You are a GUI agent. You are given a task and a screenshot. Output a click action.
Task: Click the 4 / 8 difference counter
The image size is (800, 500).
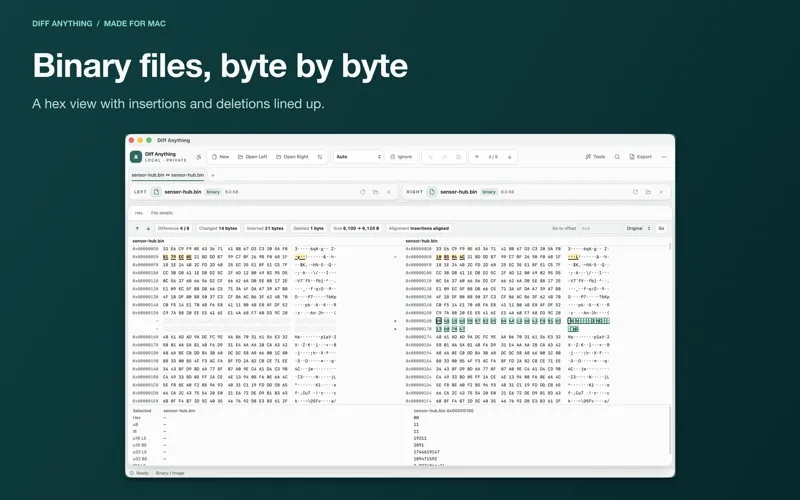[493, 157]
